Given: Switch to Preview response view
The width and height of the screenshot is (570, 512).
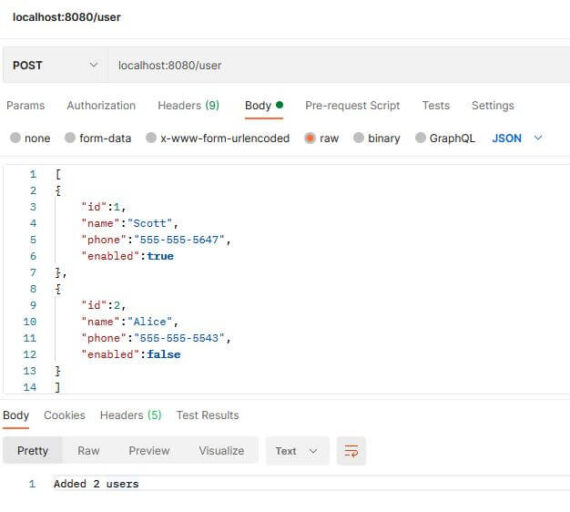Looking at the screenshot, I should (149, 451).
